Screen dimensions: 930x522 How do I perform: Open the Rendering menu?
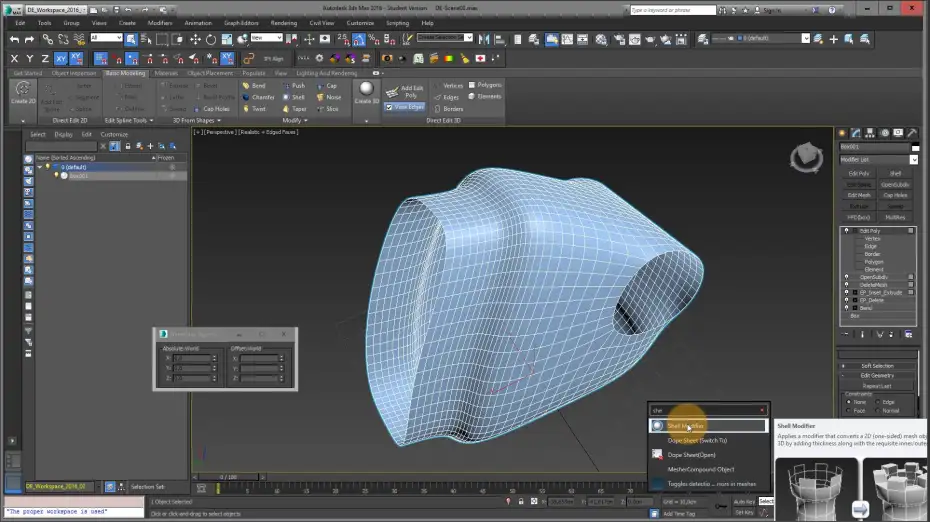tap(284, 23)
